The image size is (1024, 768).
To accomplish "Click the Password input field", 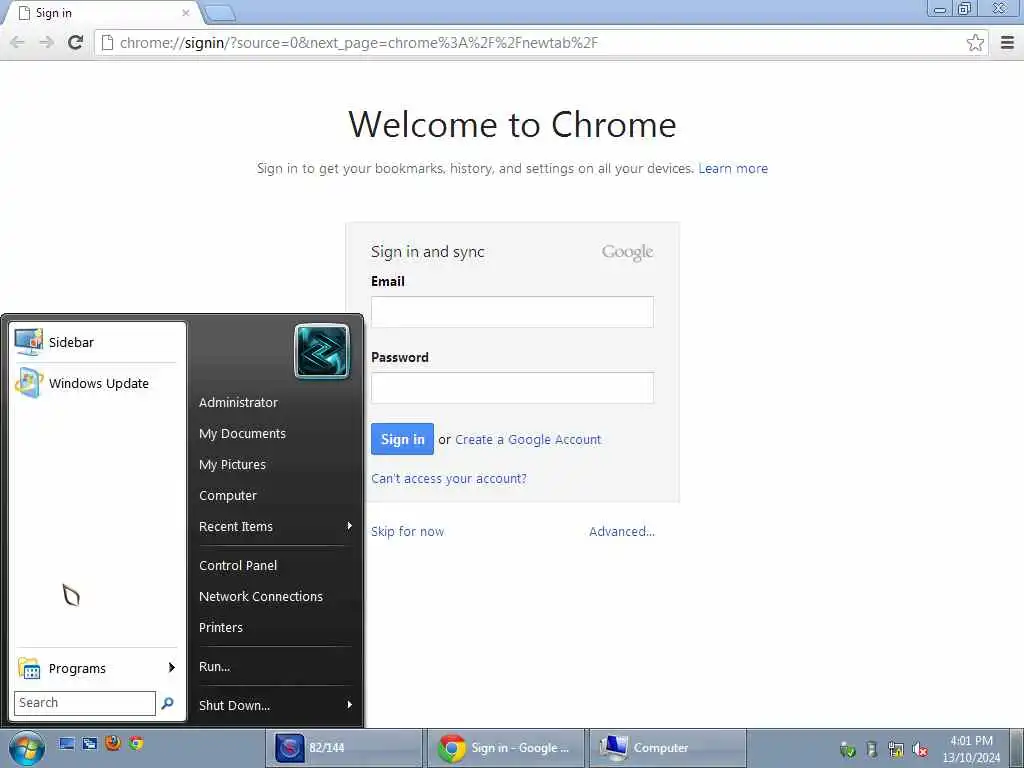I will (512, 388).
